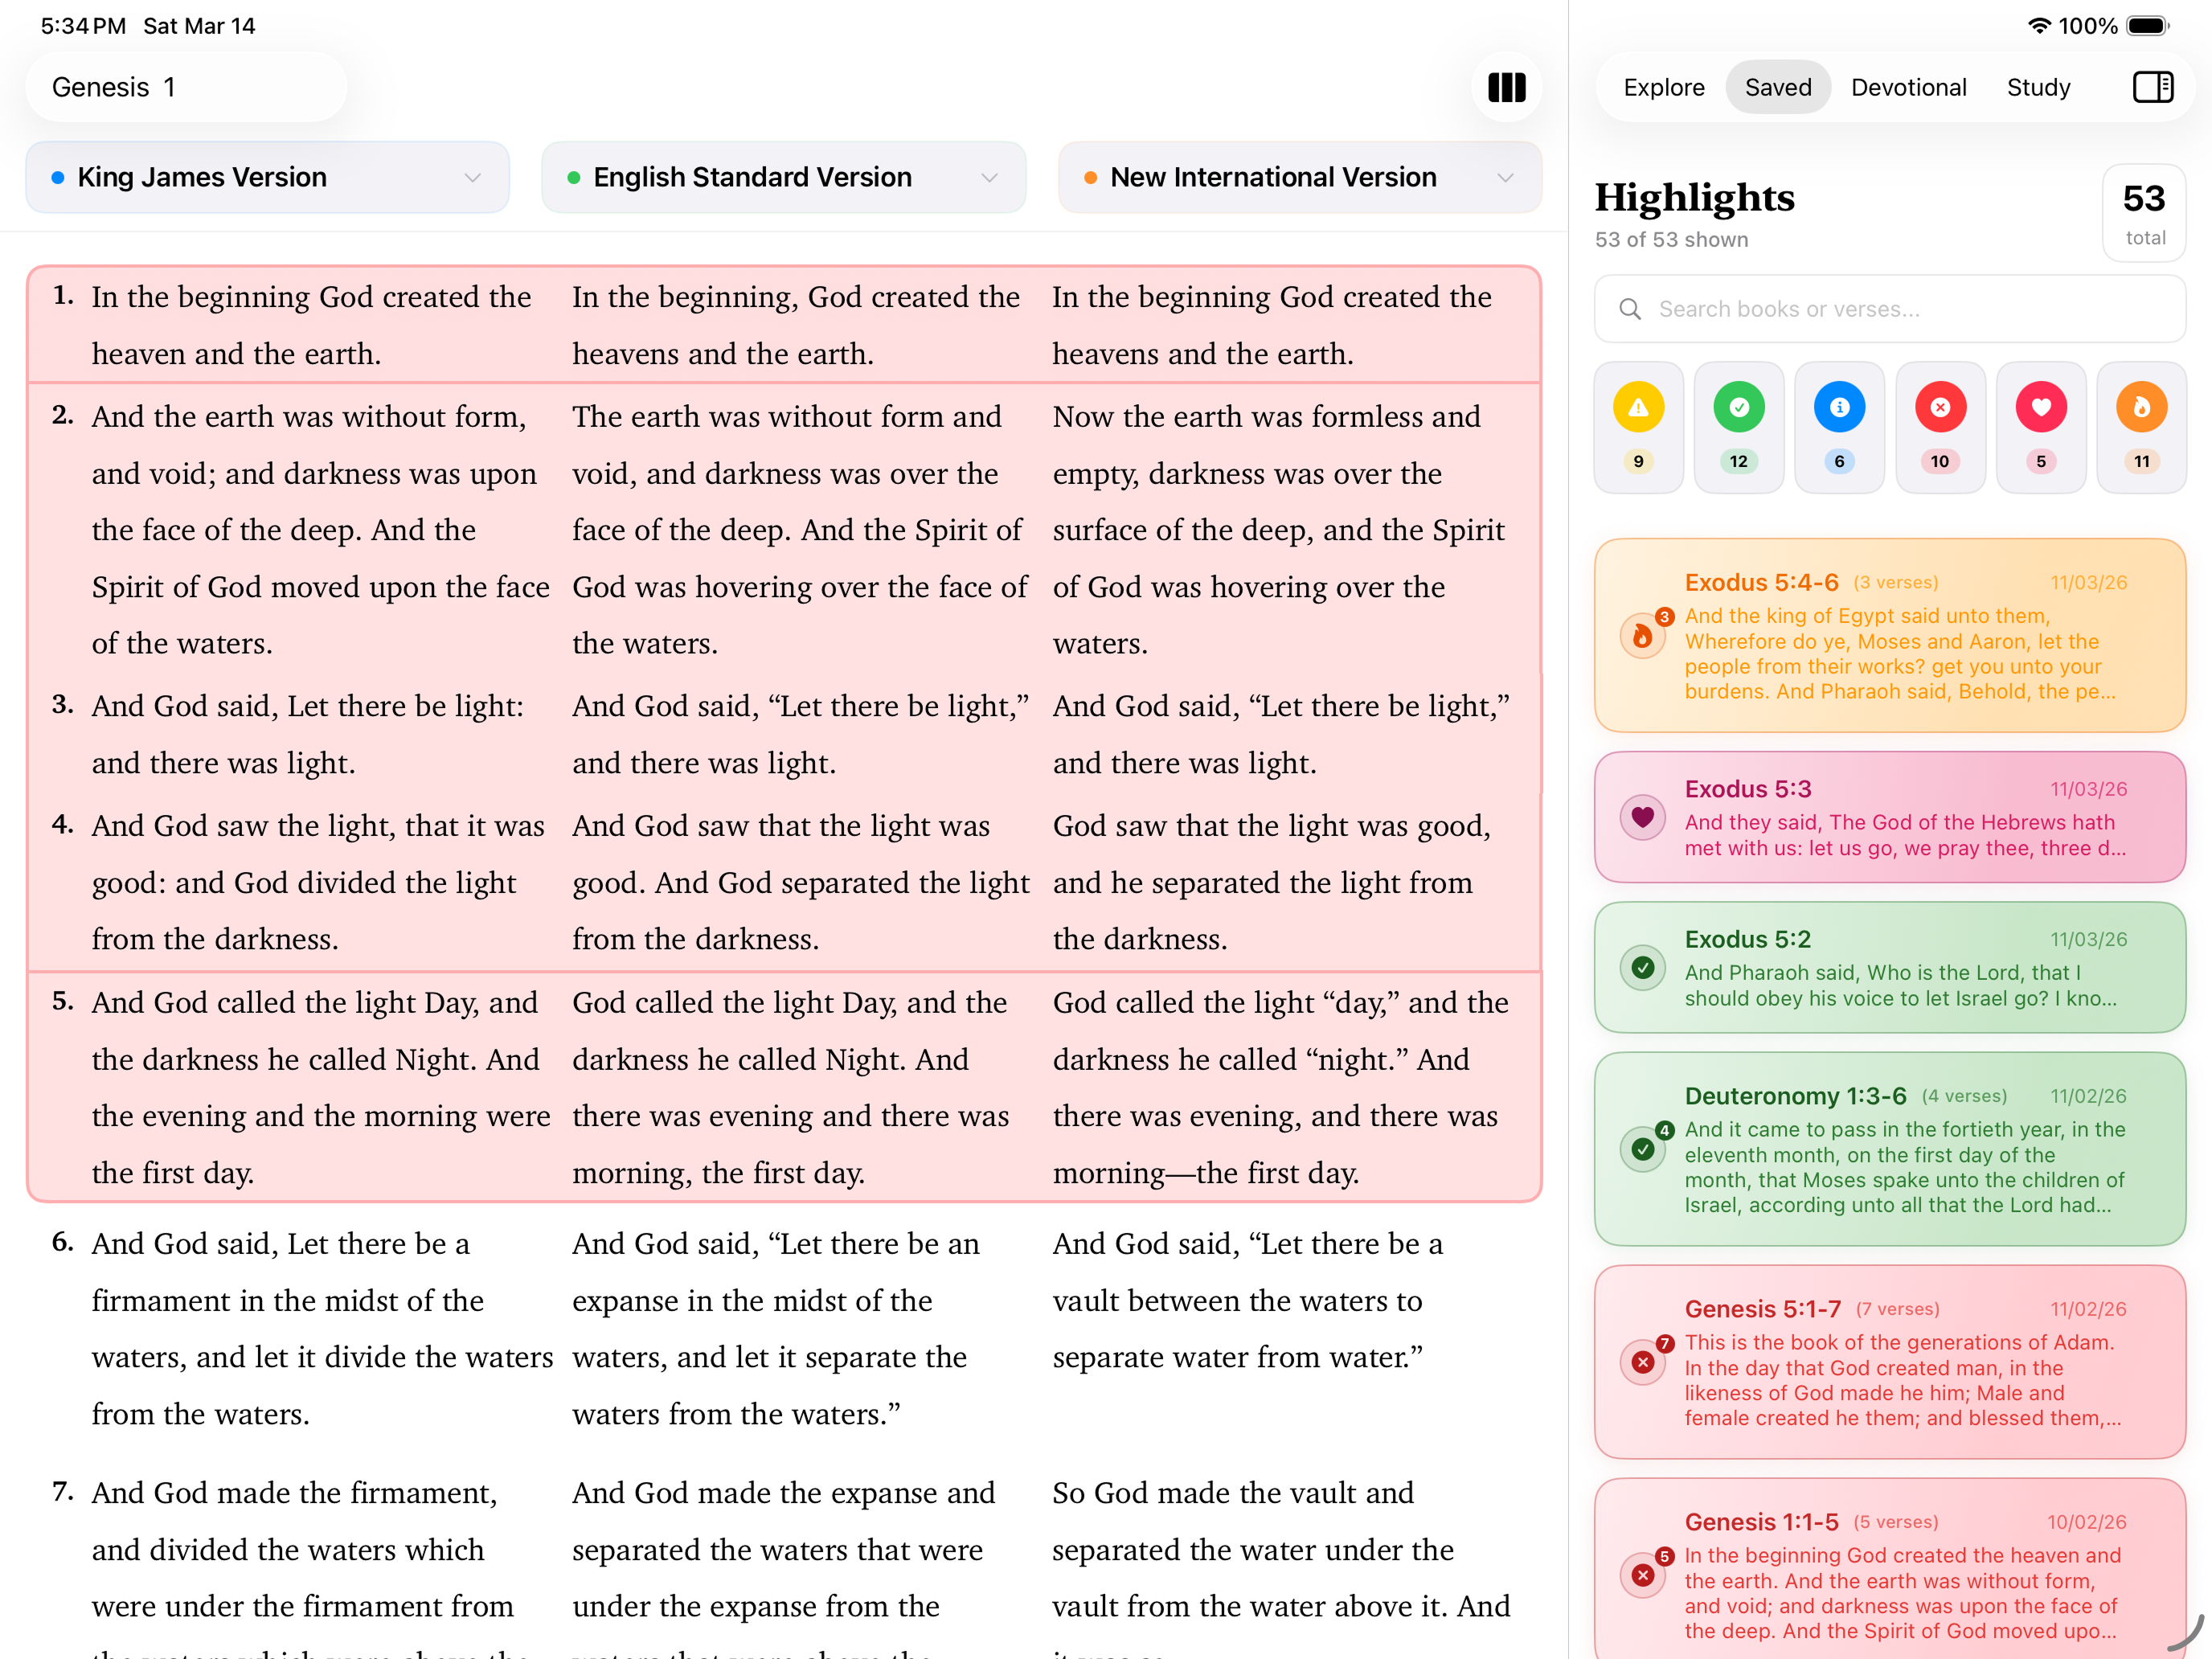Open the Exodus 5:3 highlight card
The image size is (2212, 1659).
(1889, 818)
